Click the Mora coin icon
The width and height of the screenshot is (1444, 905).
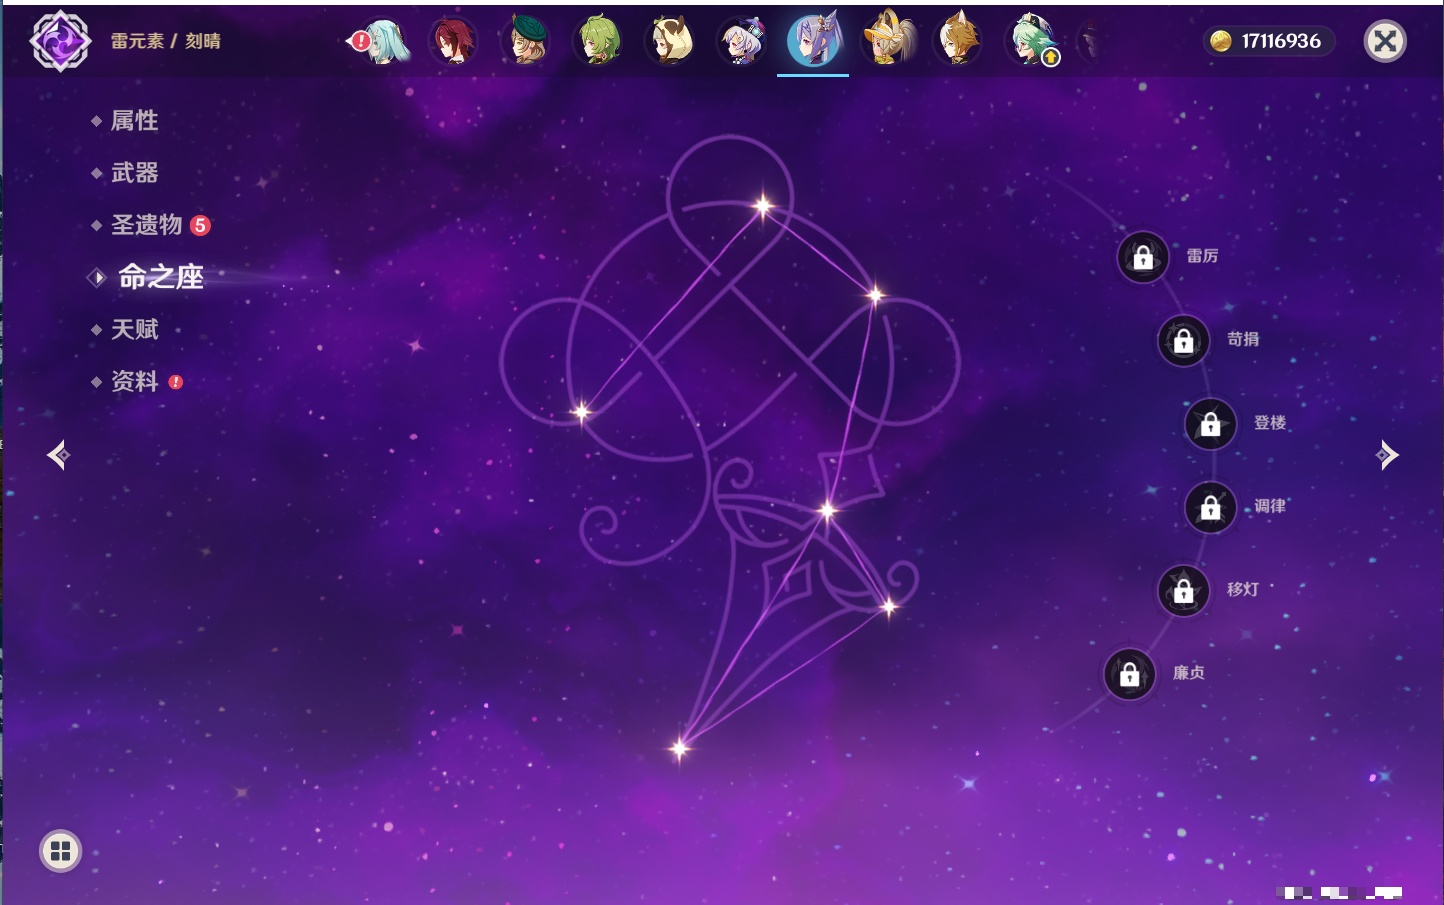pyautogui.click(x=1220, y=41)
